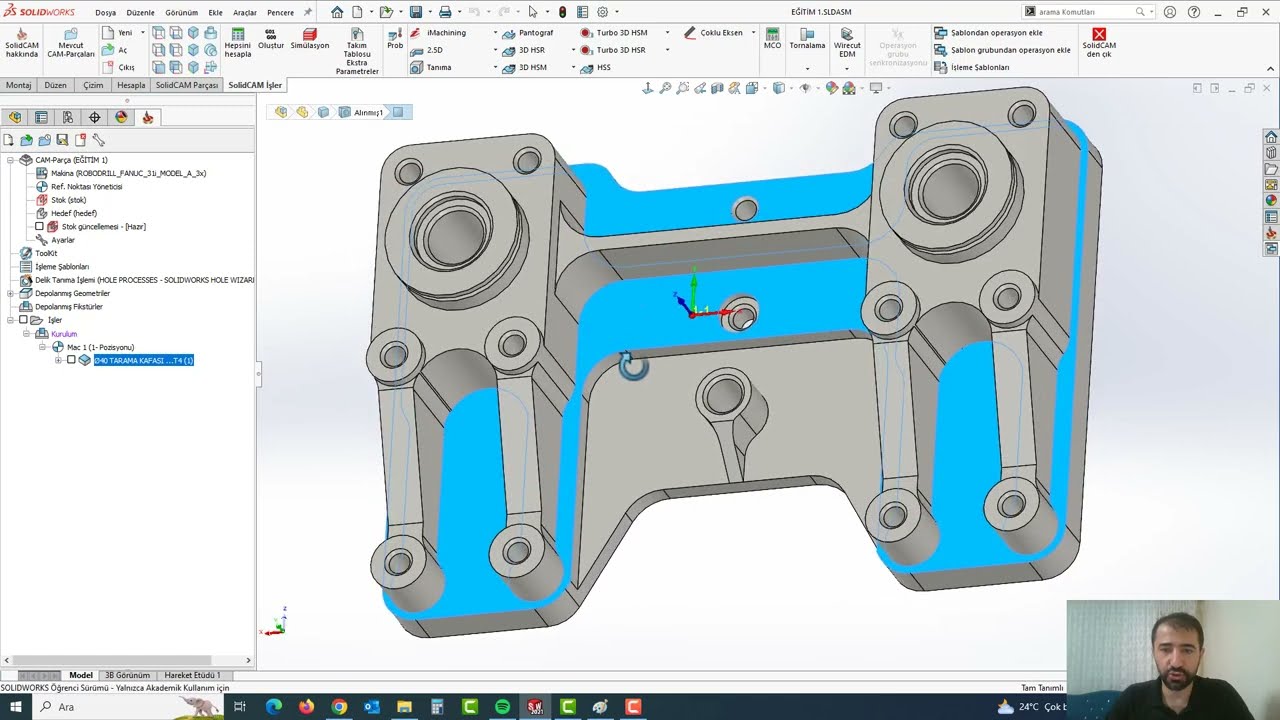Click the print icon
Viewport: 1280px width, 720px height.
(x=445, y=12)
